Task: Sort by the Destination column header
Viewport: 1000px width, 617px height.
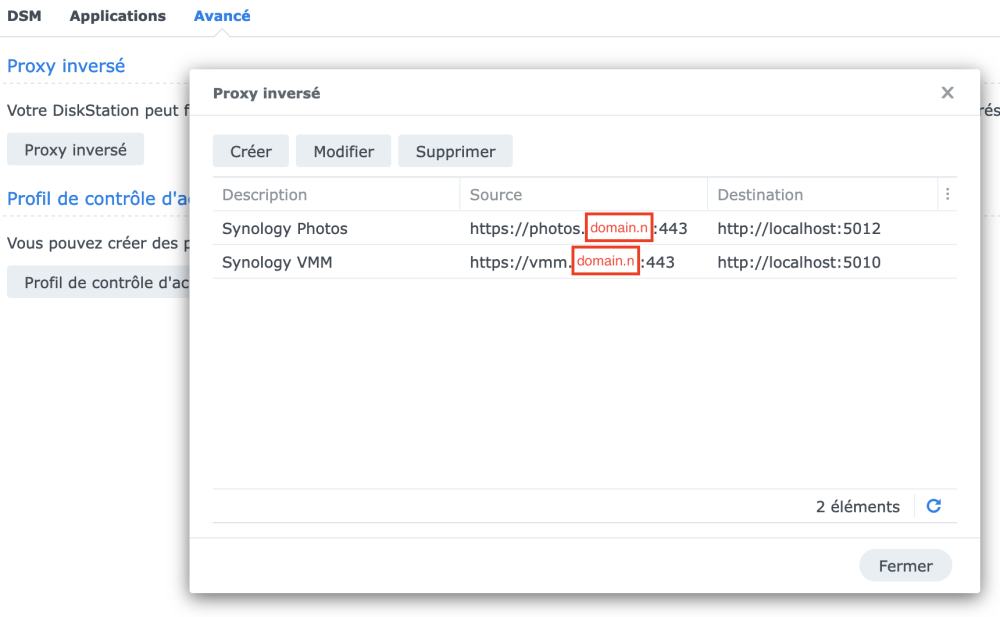Action: pyautogui.click(x=760, y=195)
